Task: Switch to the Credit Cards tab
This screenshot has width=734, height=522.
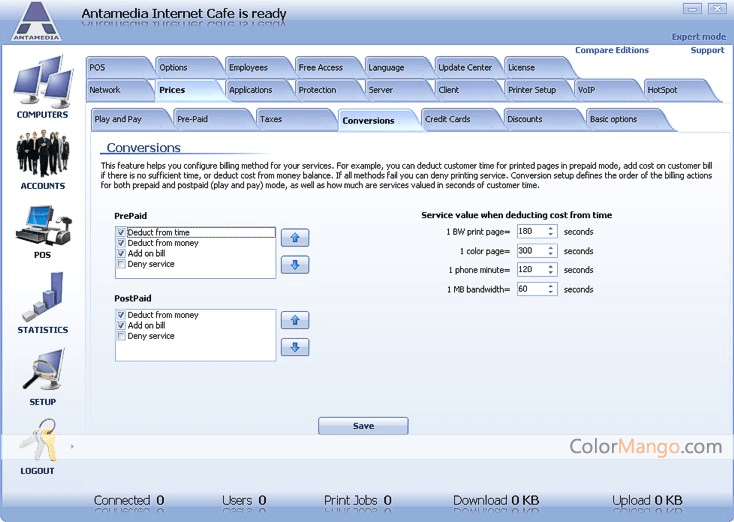Action: tap(447, 119)
